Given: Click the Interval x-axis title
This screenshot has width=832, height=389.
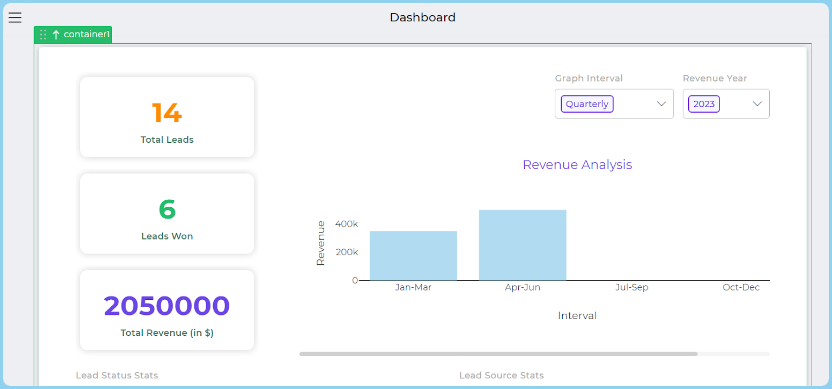Looking at the screenshot, I should pyautogui.click(x=577, y=316).
